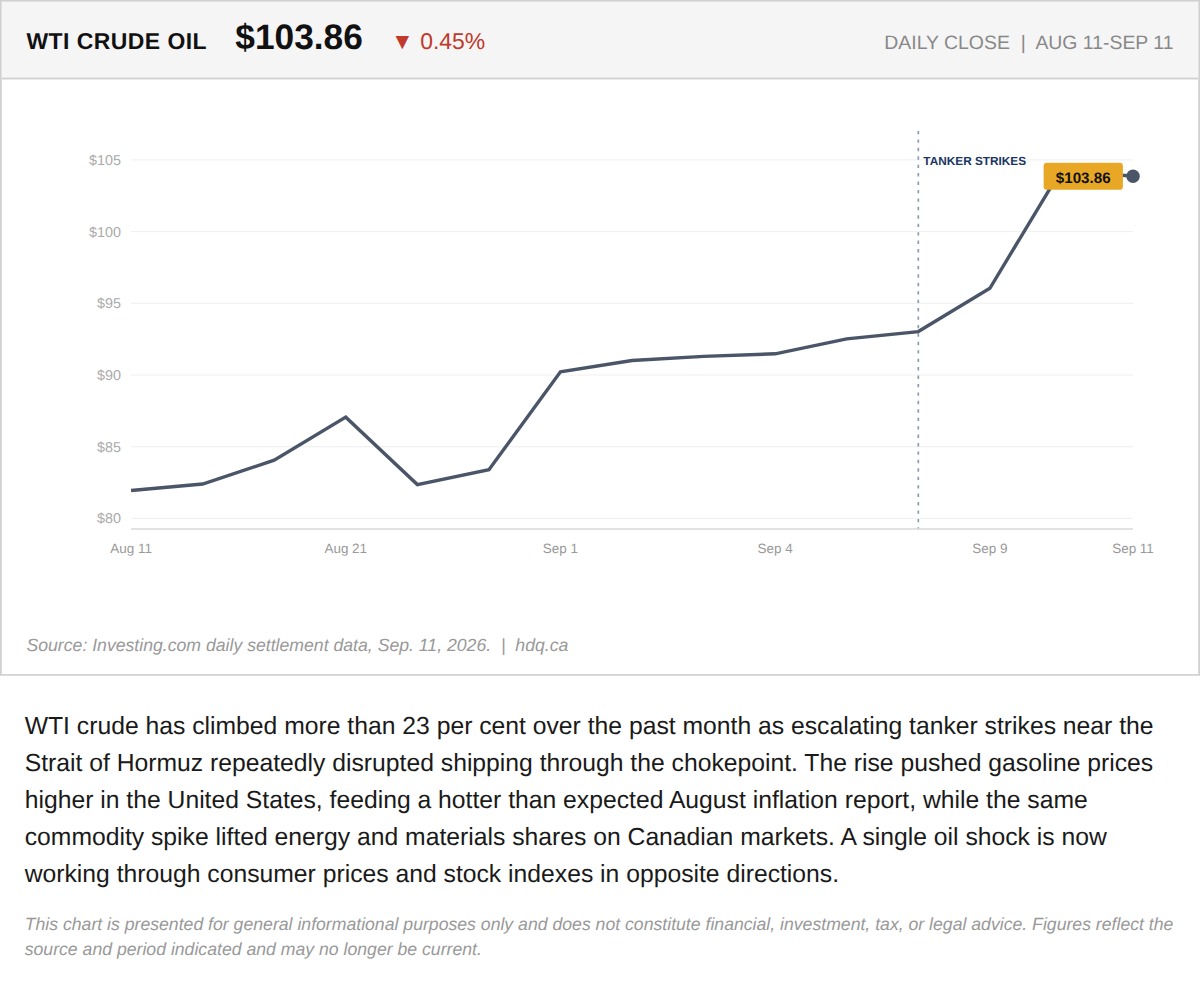Click the disclaimer text below the article
Image resolution: width=1200 pixels, height=1001 pixels.
click(599, 937)
